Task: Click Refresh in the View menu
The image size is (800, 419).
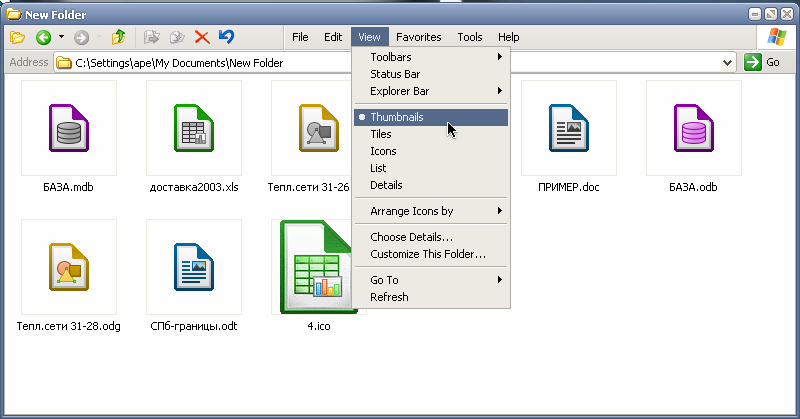Action: click(389, 297)
